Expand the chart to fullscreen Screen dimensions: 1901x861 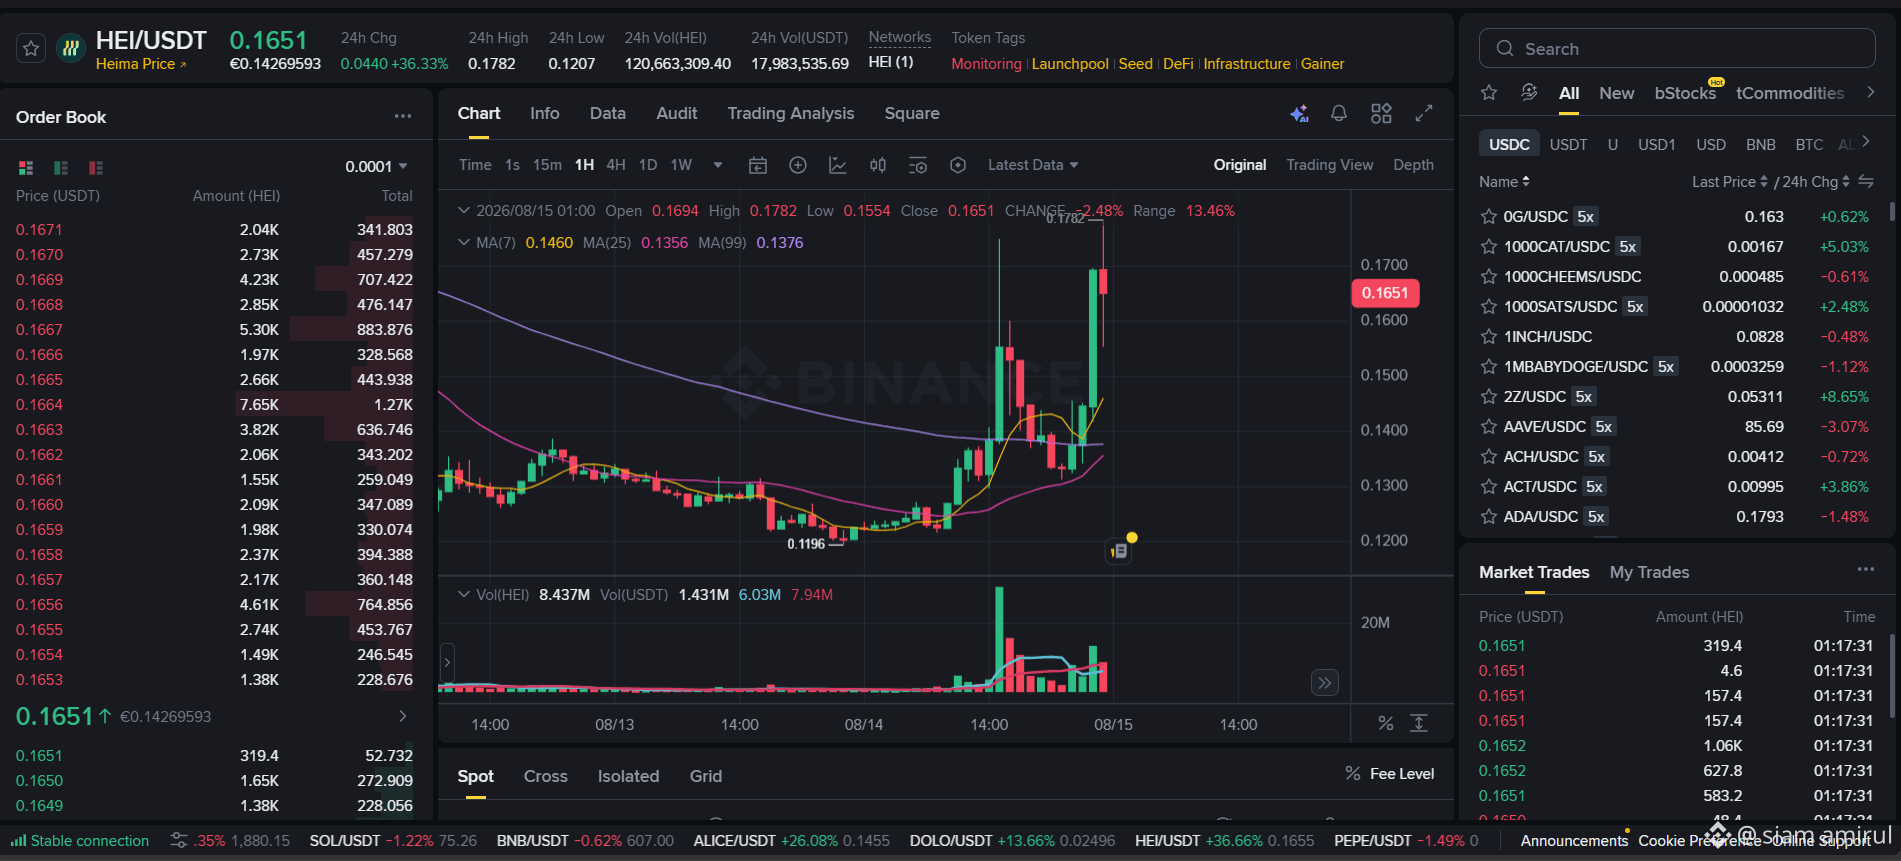click(x=1424, y=114)
